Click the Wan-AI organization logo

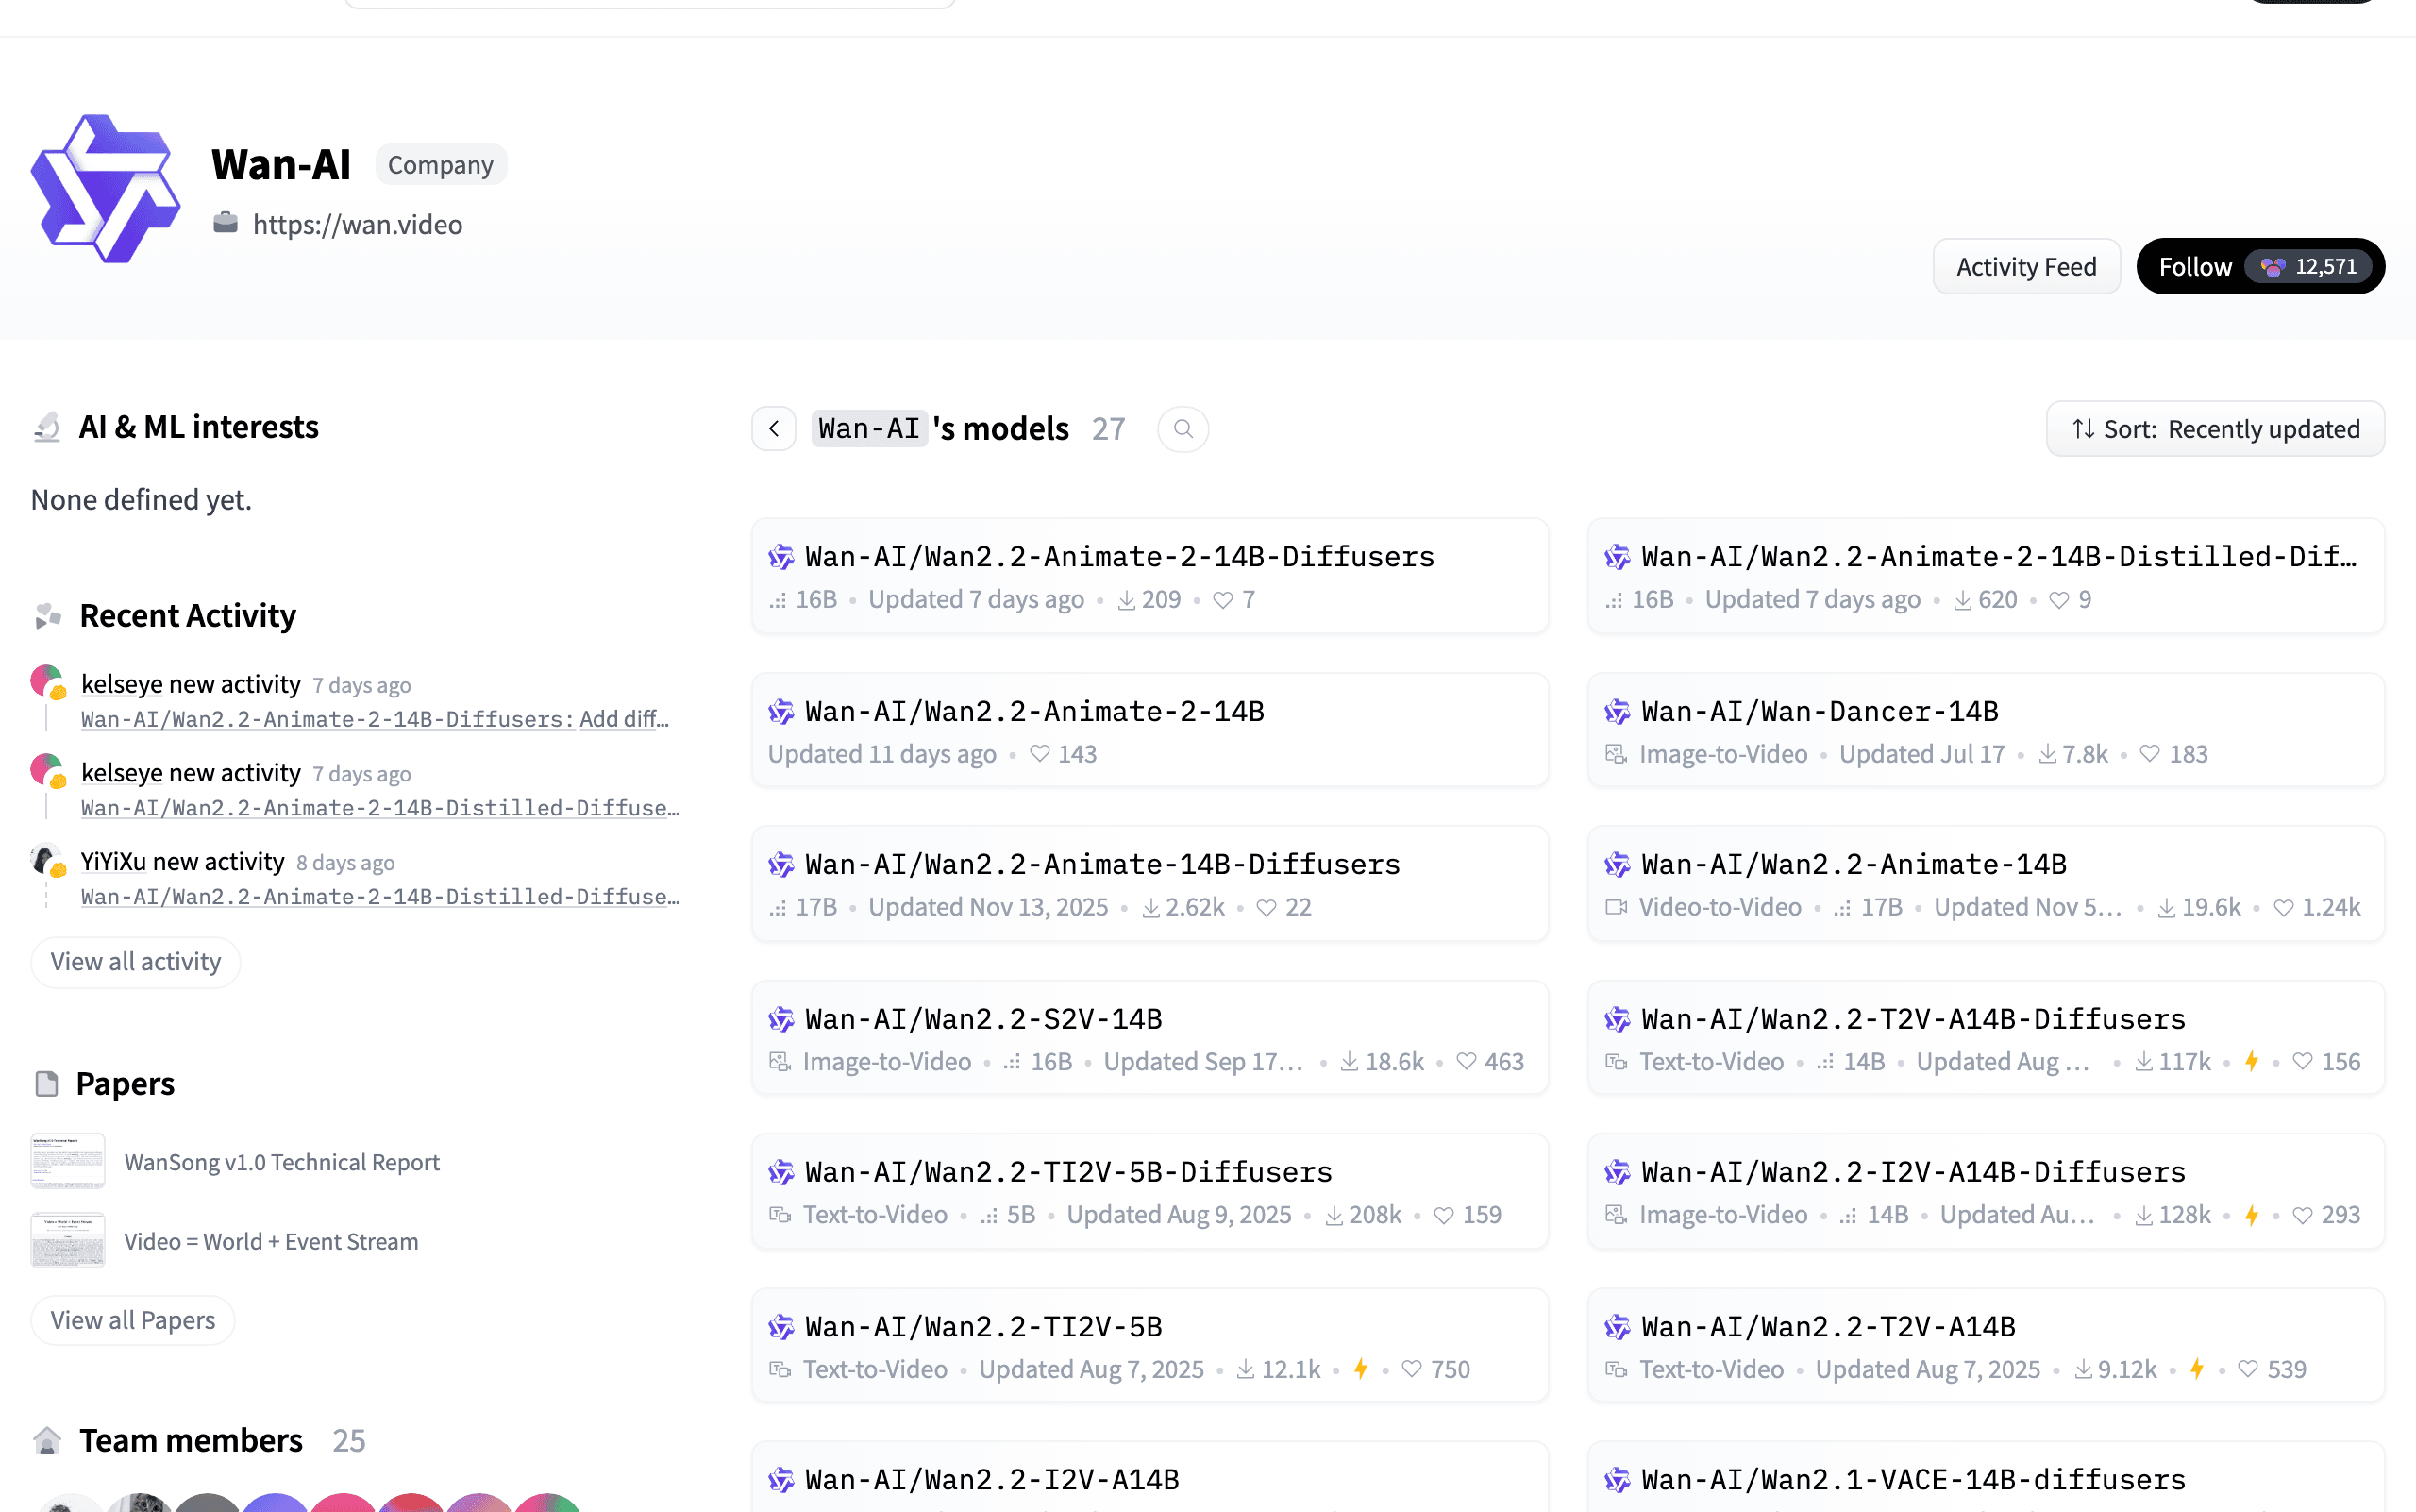point(106,189)
